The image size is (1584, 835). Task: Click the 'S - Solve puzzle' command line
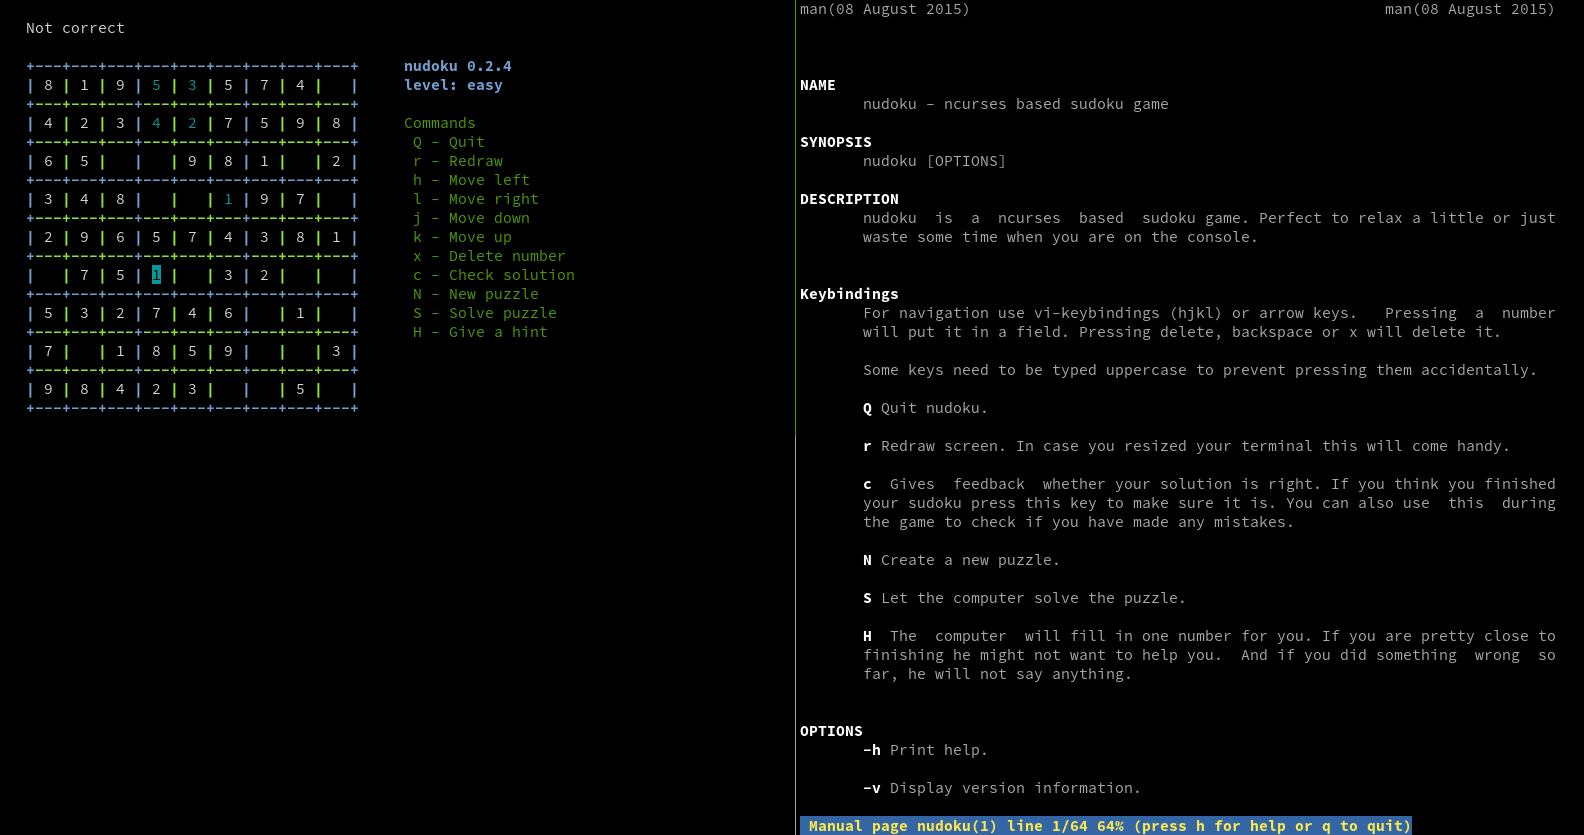(x=485, y=313)
